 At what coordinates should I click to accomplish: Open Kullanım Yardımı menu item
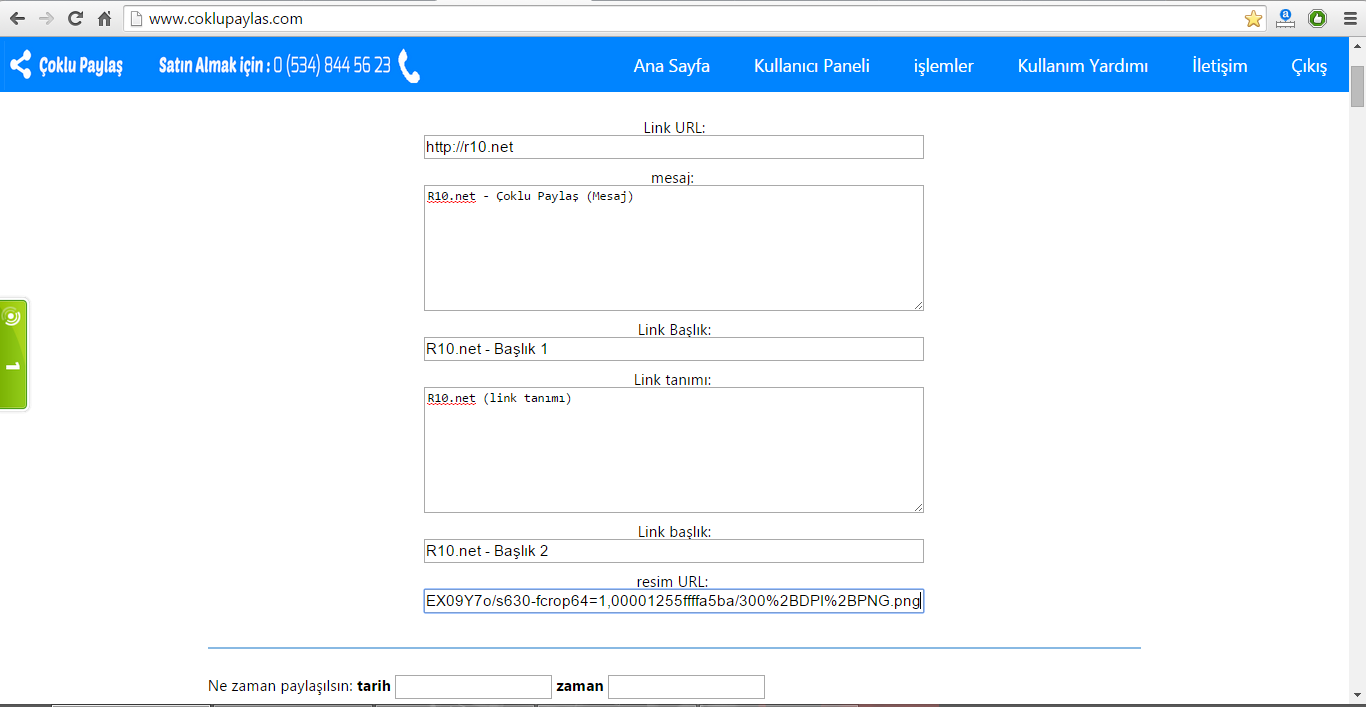pos(1083,66)
